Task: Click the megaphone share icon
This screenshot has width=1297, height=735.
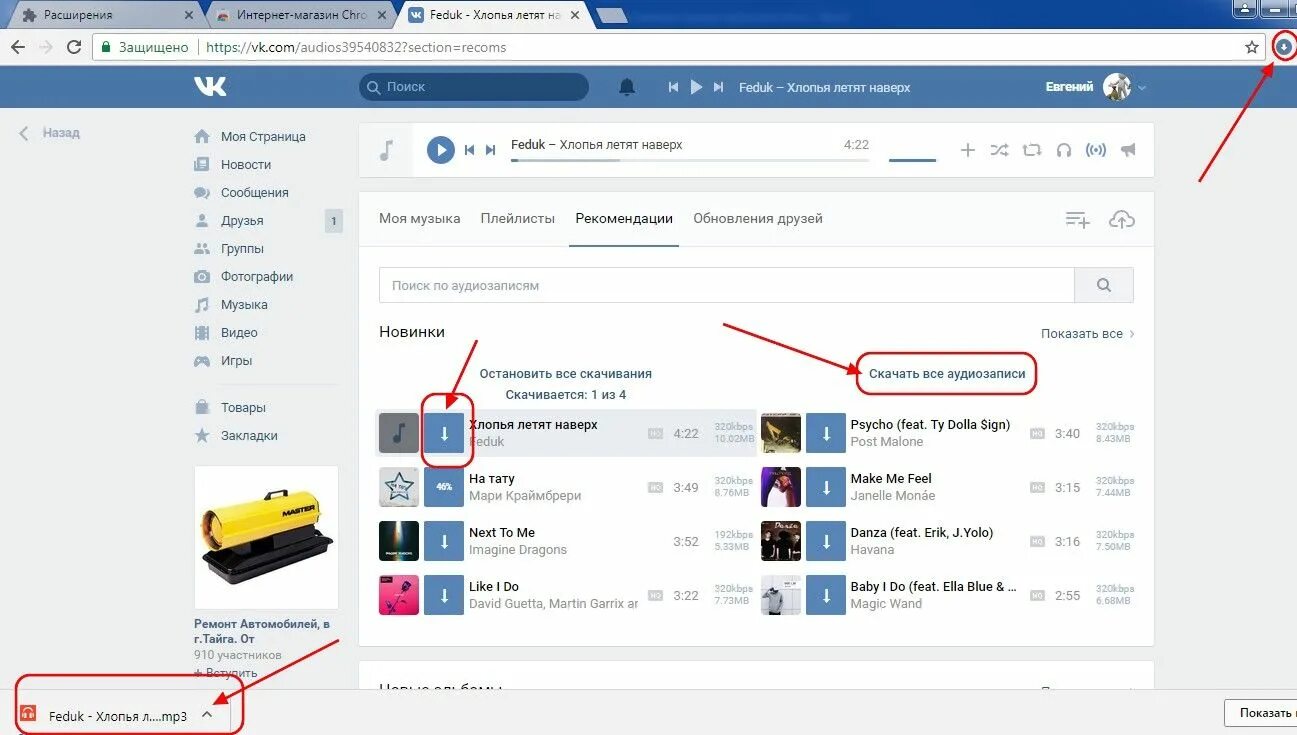Action: point(1128,150)
